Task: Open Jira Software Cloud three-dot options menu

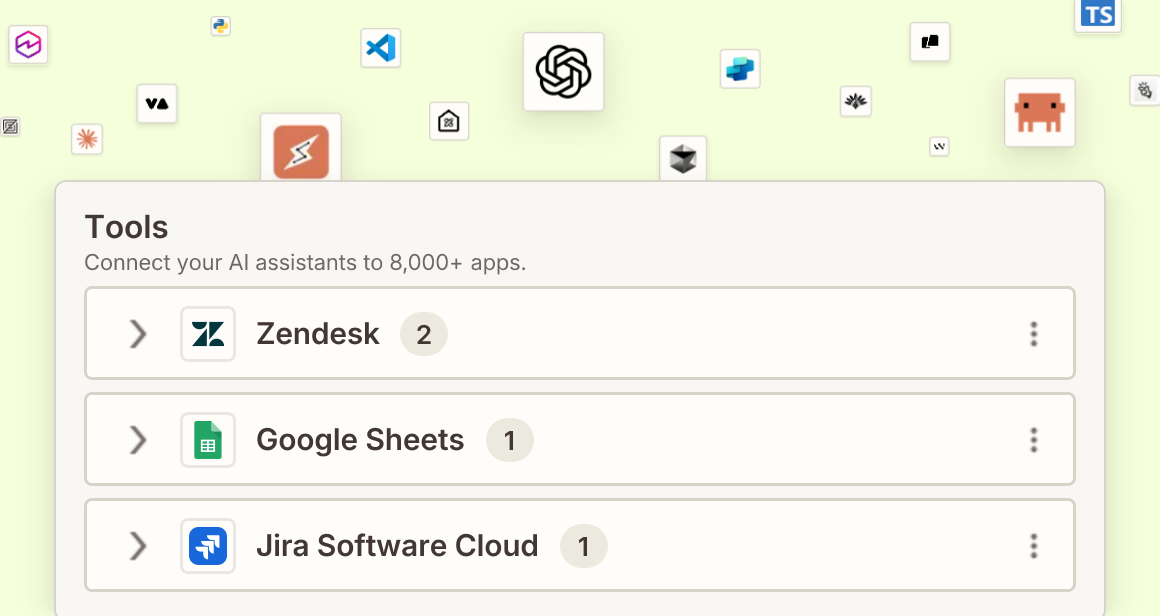Action: [1033, 546]
